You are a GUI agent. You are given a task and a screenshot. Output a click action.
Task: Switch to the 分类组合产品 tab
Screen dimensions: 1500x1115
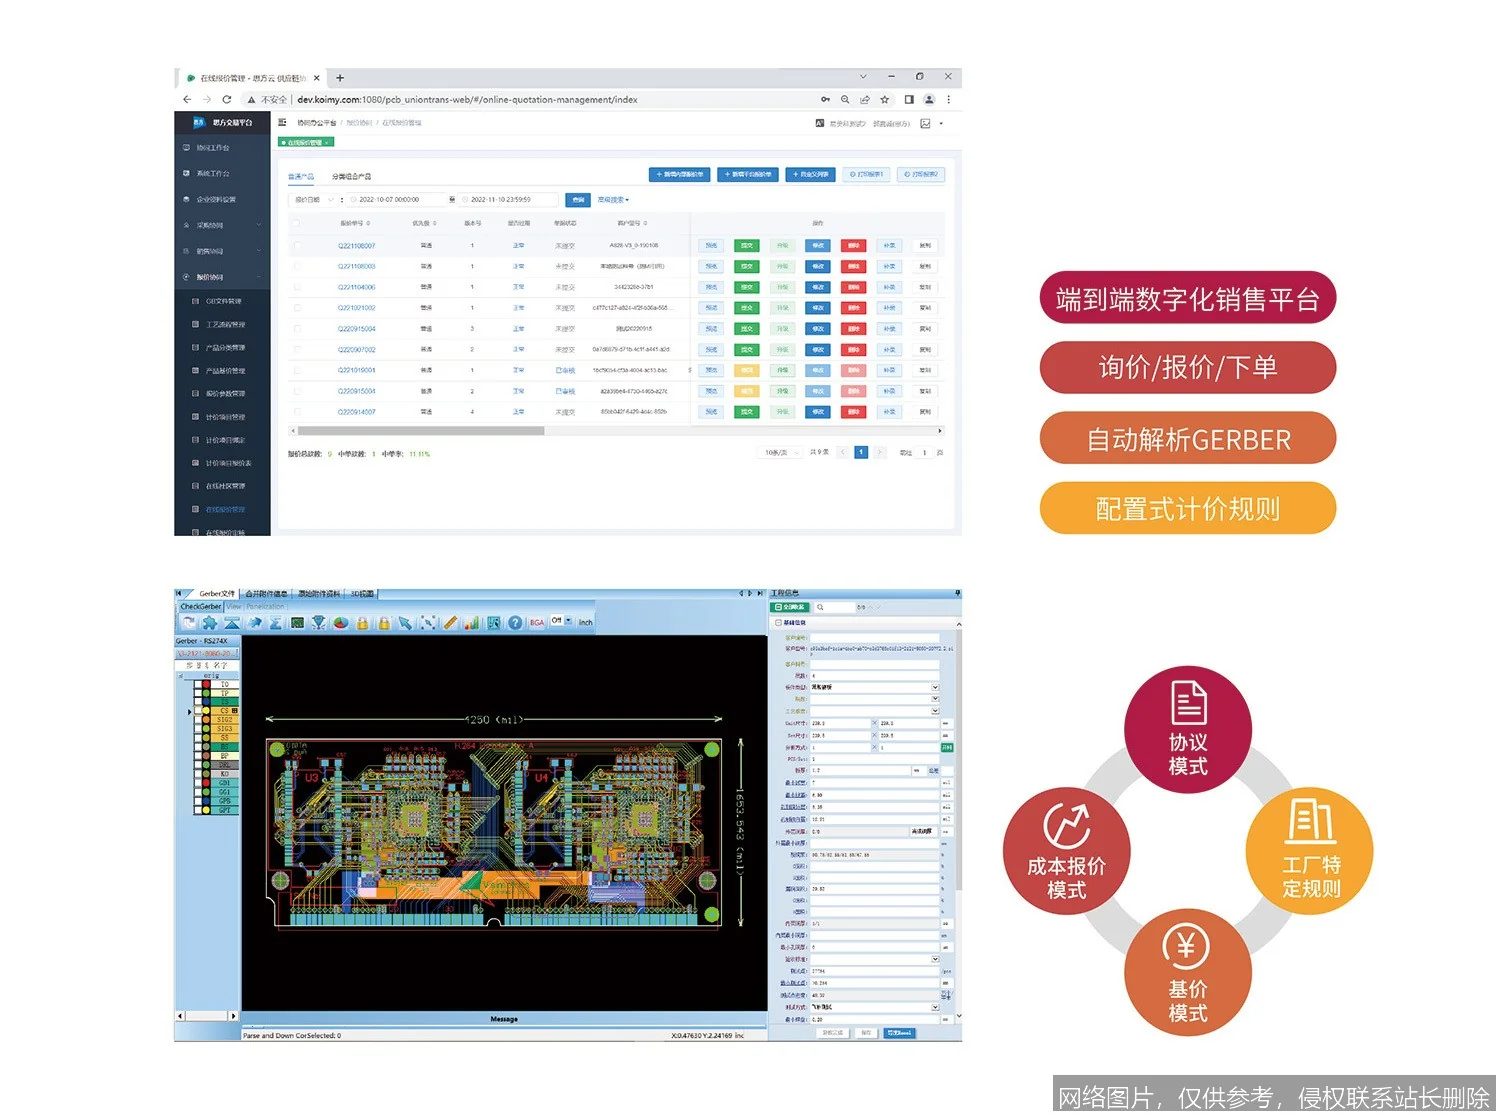coord(351,177)
